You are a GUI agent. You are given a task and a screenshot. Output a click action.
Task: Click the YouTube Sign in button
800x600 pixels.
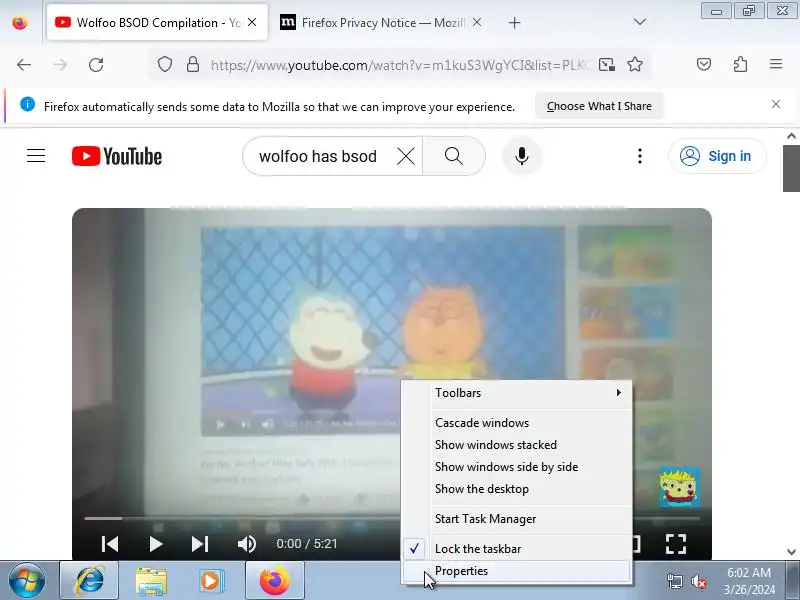click(717, 156)
